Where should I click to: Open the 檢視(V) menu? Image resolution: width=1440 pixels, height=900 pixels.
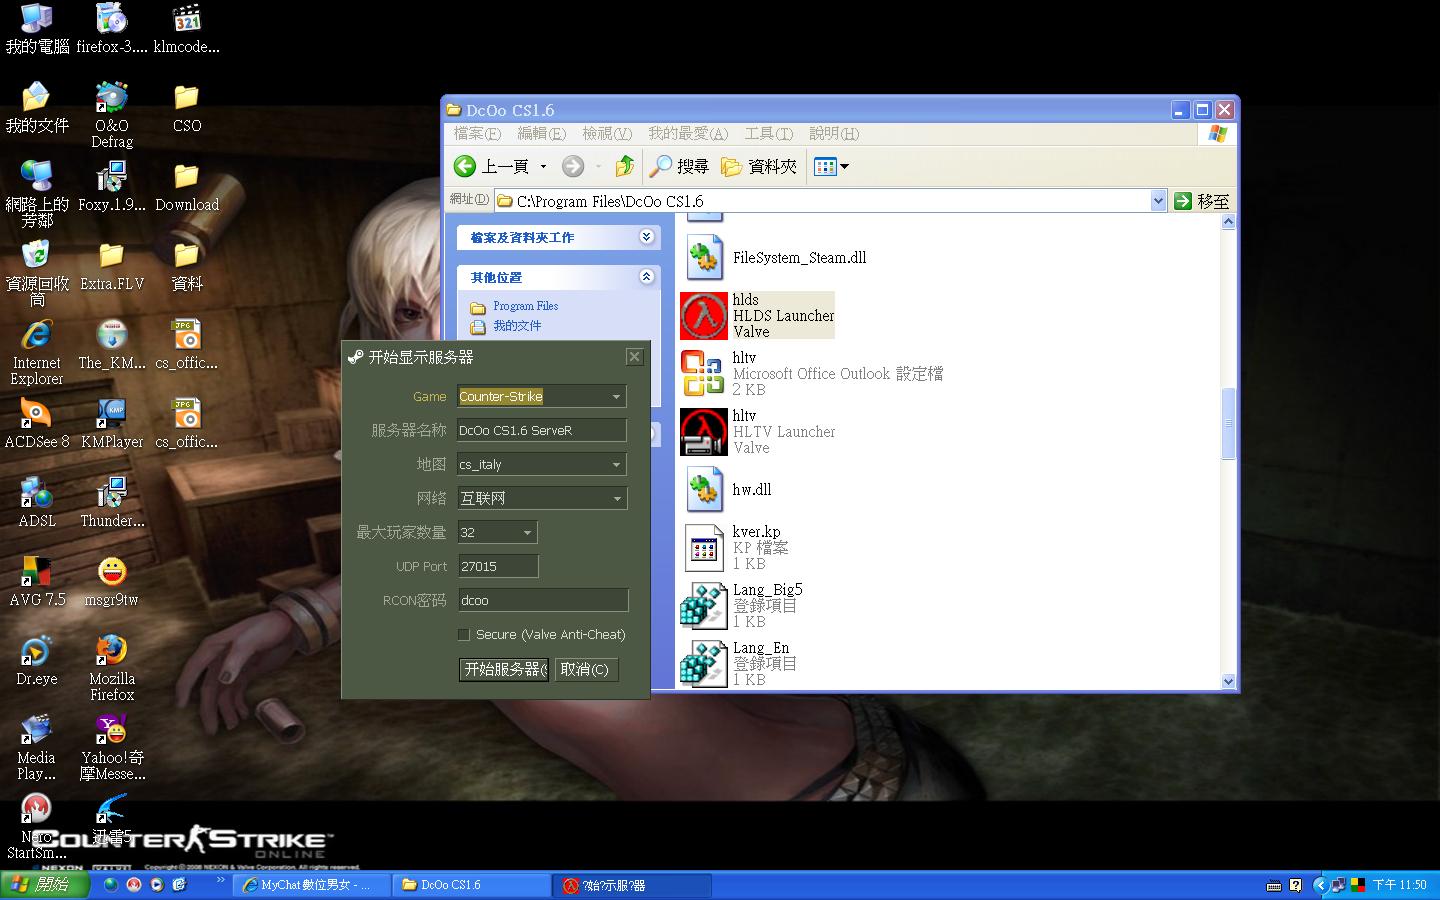pos(607,133)
